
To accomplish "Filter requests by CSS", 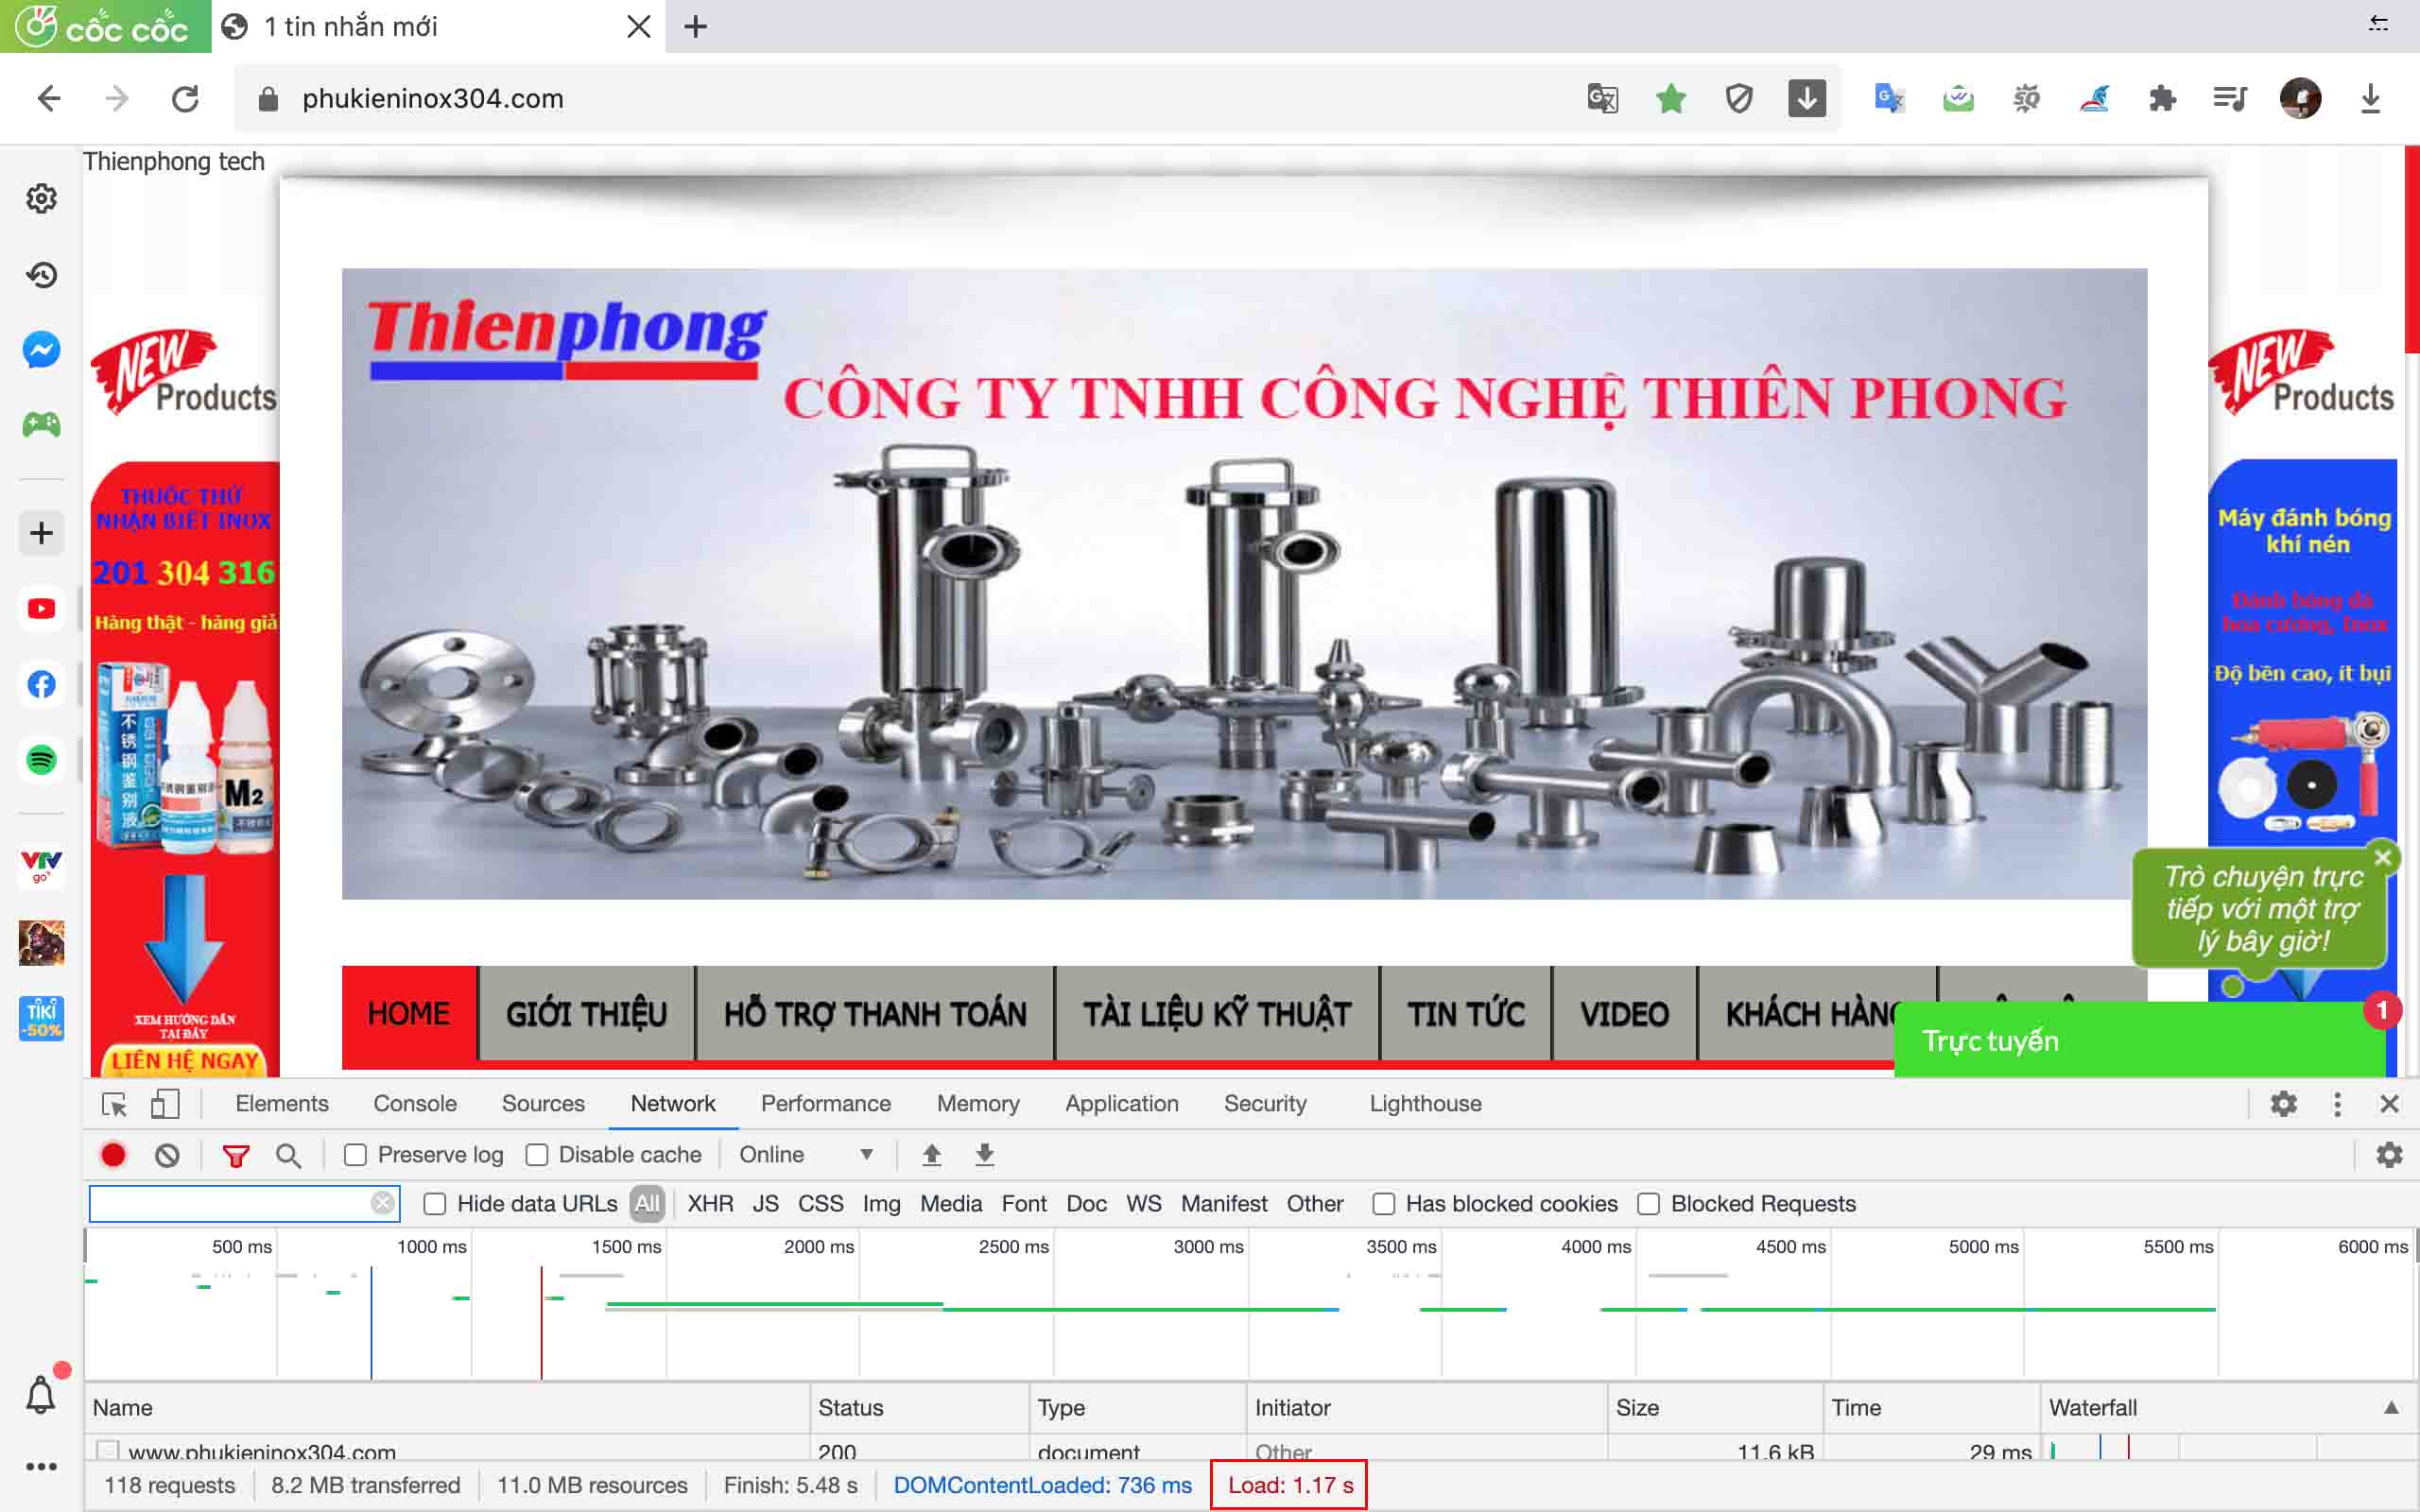I will (820, 1204).
